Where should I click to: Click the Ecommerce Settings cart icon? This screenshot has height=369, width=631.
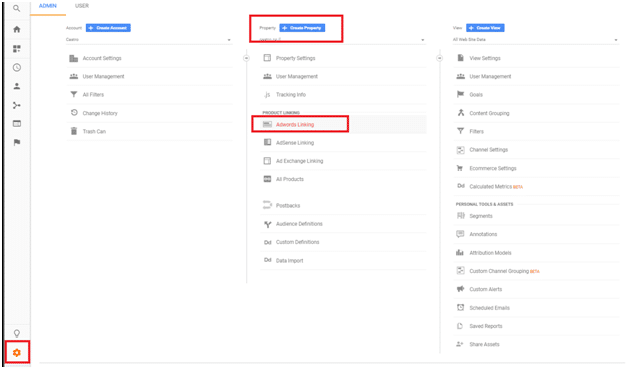(x=460, y=168)
